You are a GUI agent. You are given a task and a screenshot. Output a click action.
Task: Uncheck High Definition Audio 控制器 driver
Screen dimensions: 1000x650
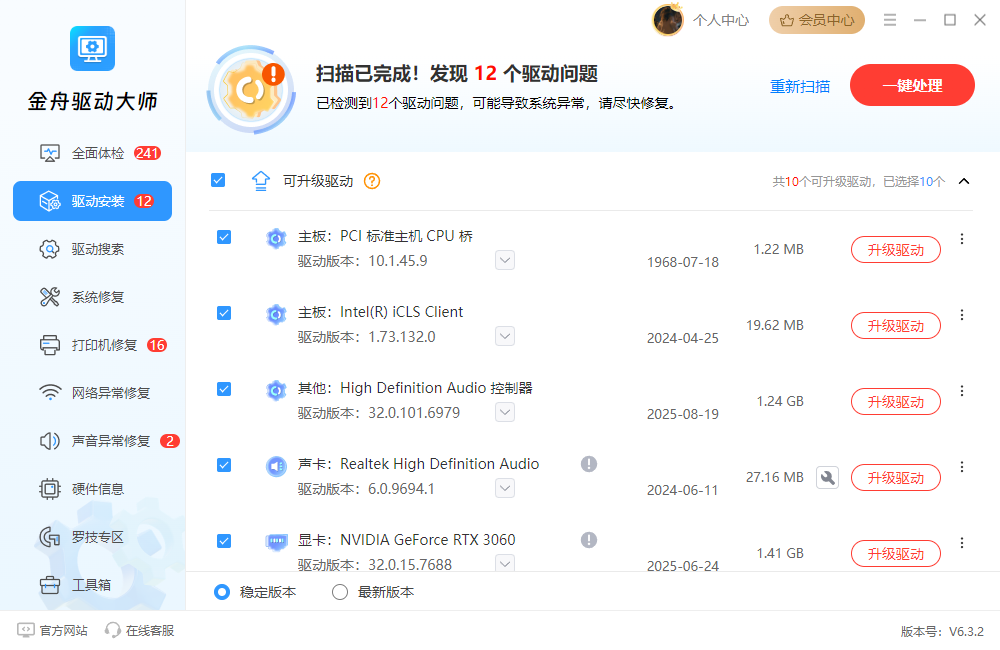coord(224,389)
